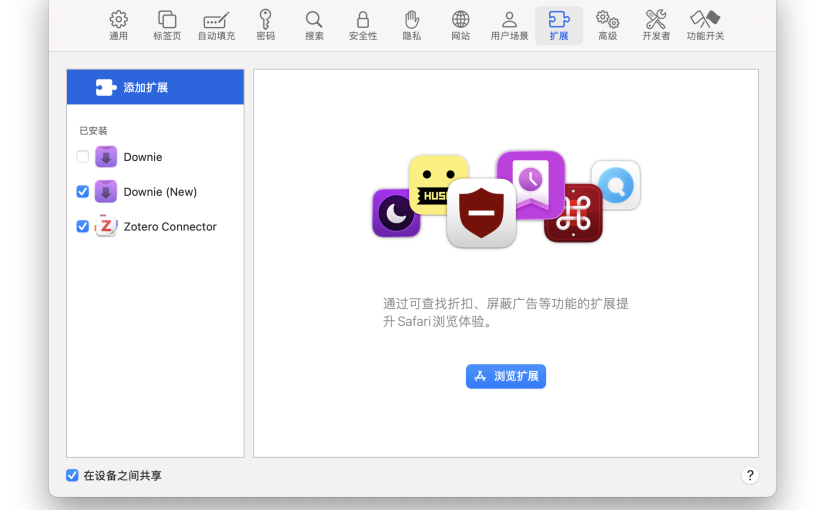825x510 pixels.
Task: Click the 添加扩展 add extension row
Action: [155, 87]
